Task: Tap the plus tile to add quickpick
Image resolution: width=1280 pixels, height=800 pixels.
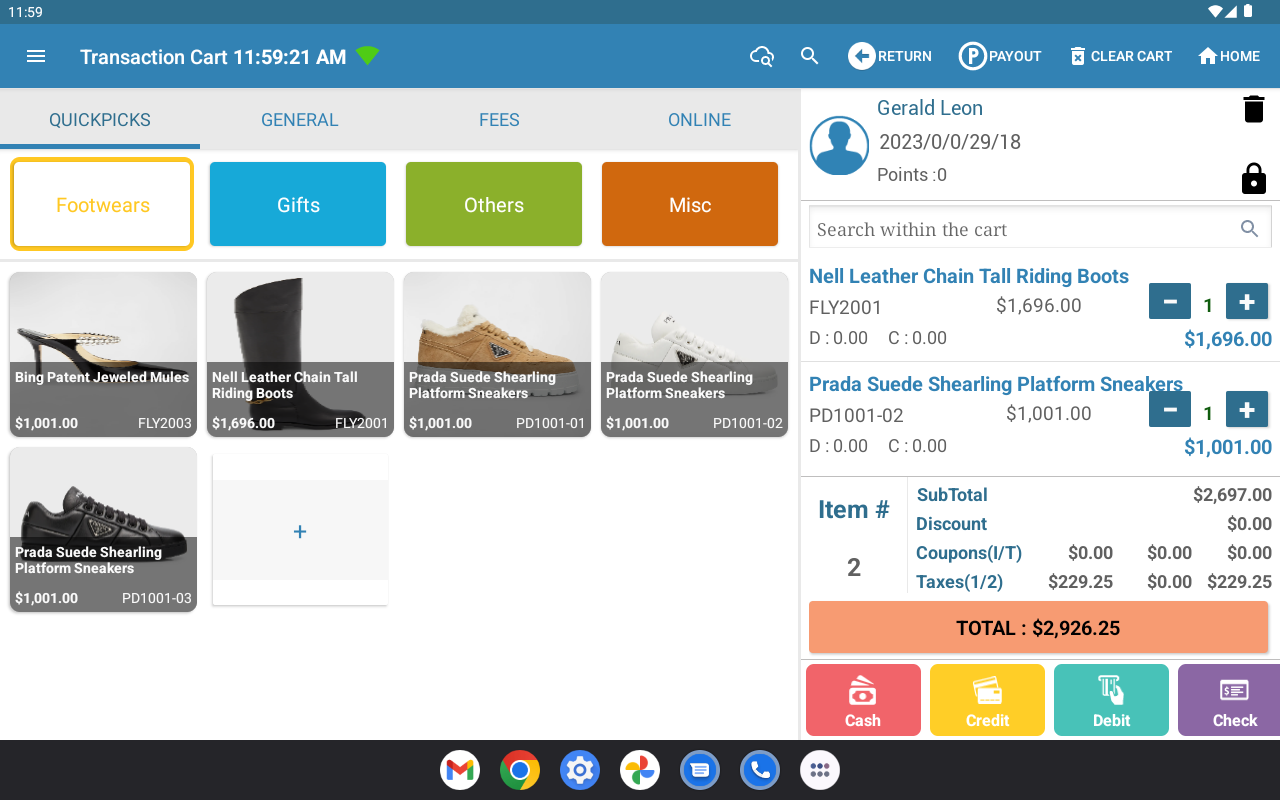Action: coord(300,531)
